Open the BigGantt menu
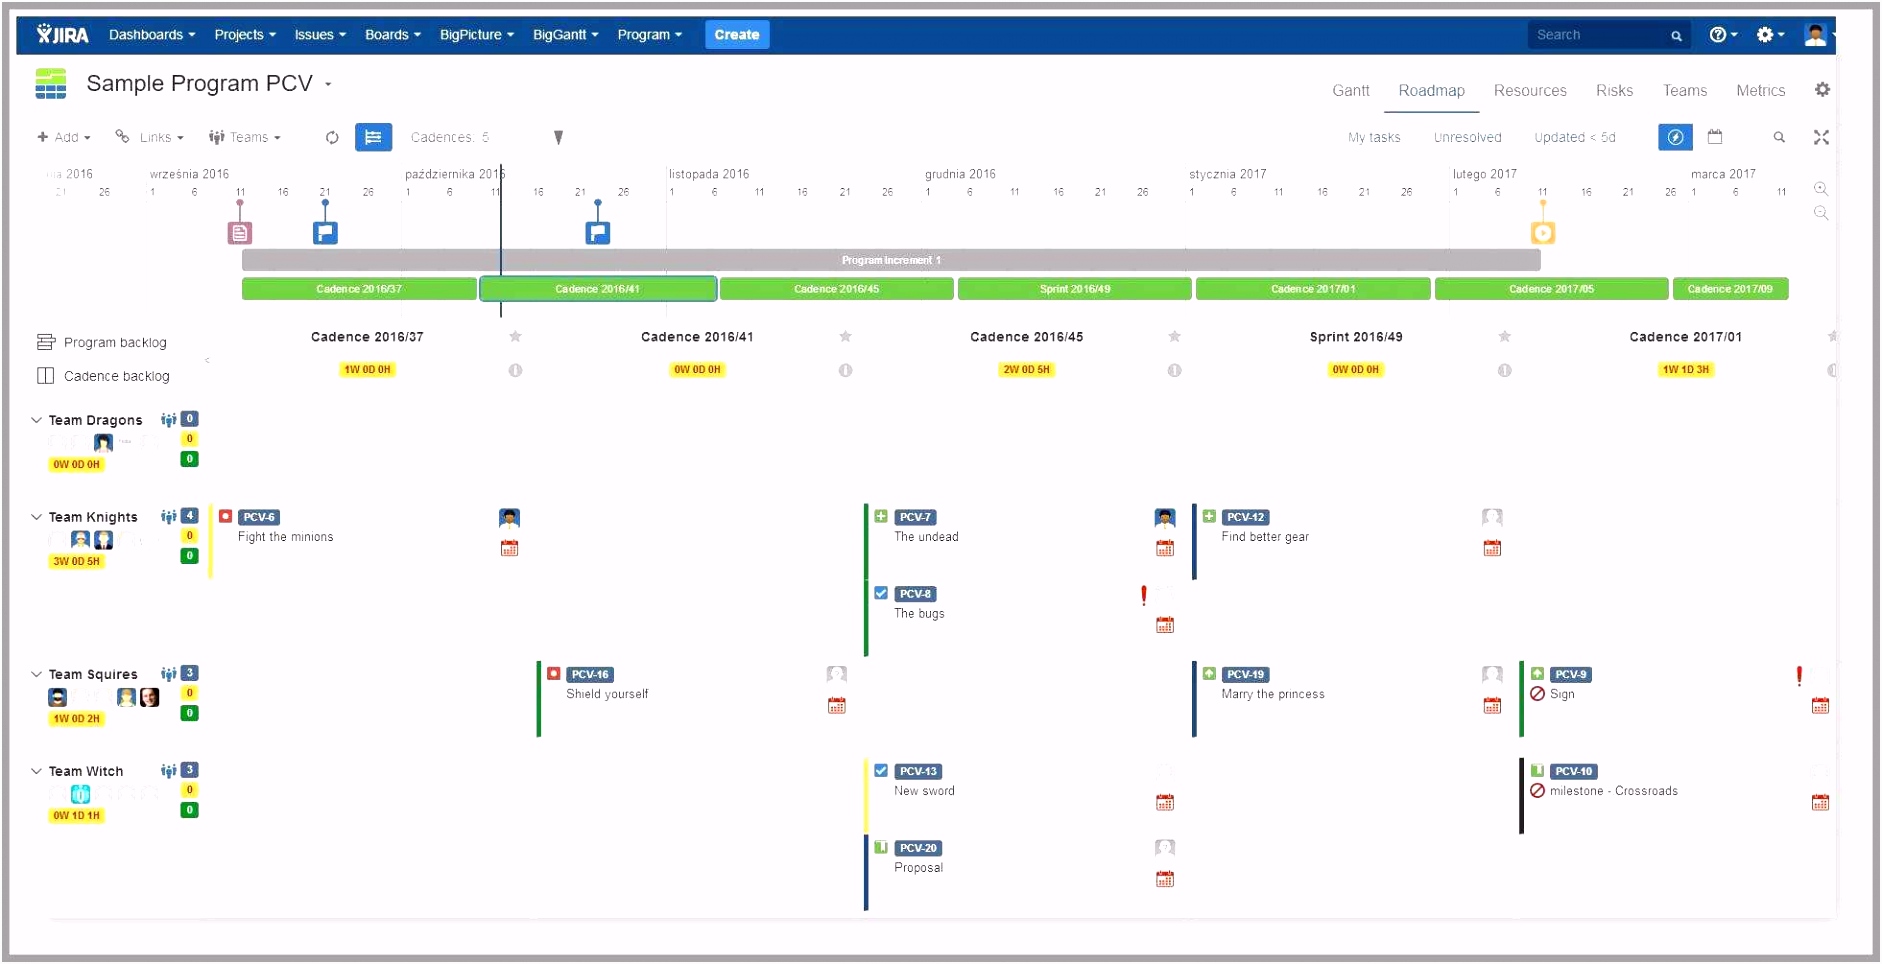 pyautogui.click(x=565, y=34)
